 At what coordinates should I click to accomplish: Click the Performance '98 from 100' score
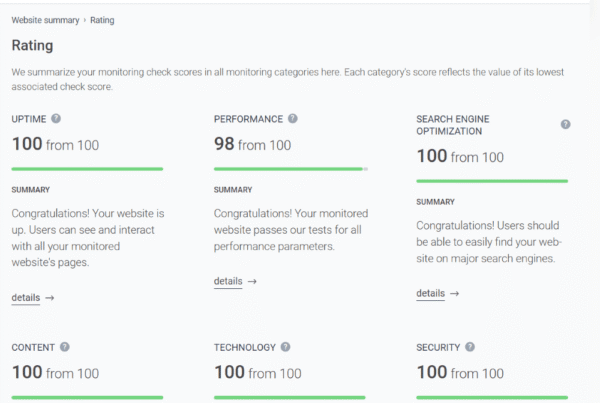click(253, 144)
